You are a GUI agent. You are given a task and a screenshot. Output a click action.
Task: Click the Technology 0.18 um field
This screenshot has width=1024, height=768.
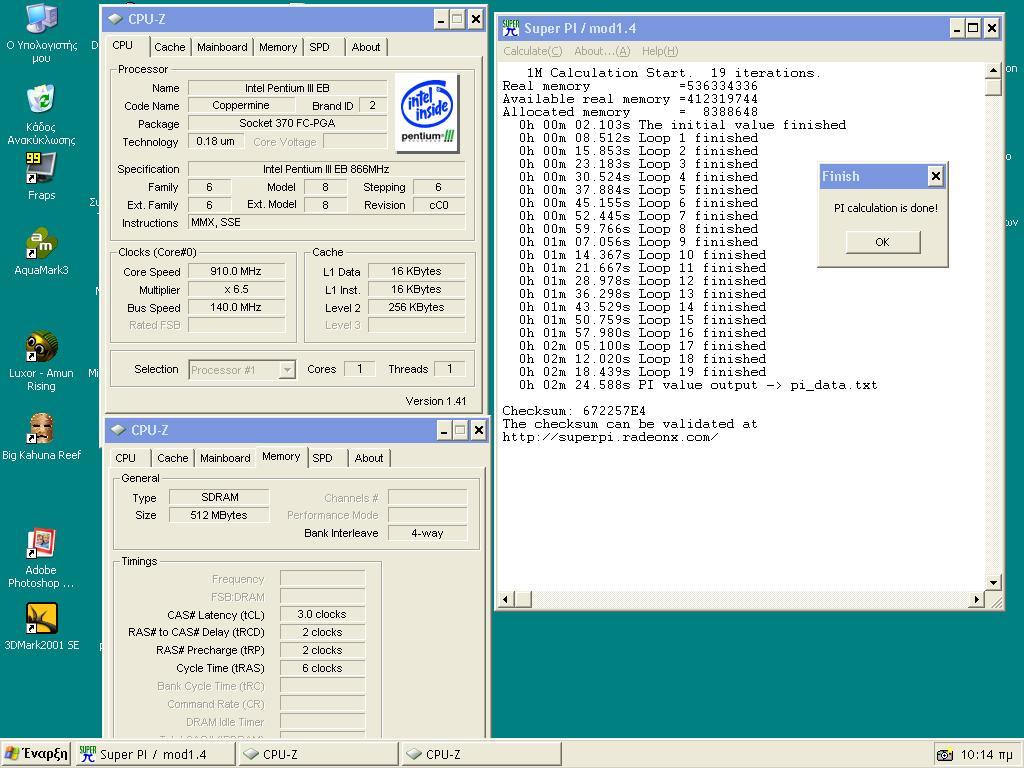216,141
